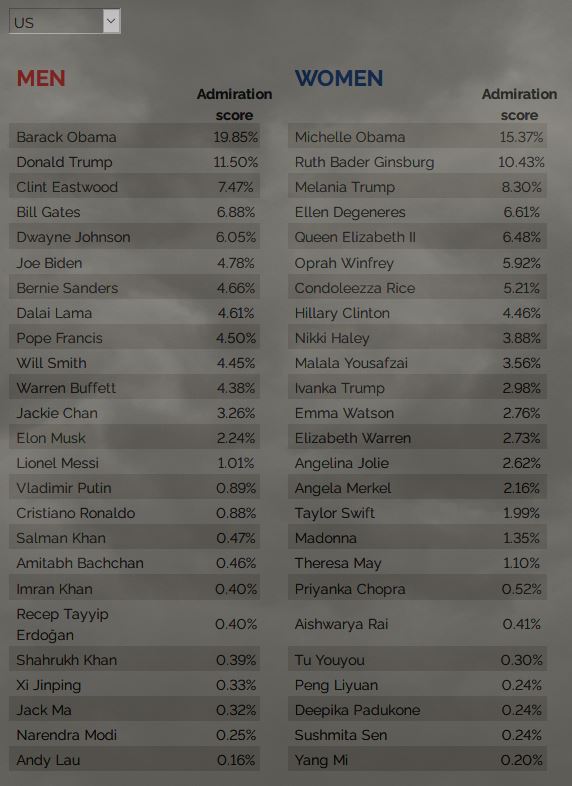The image size is (572, 786).
Task: Select Recep Tayyip Erdoğan entry
Action: [134, 624]
